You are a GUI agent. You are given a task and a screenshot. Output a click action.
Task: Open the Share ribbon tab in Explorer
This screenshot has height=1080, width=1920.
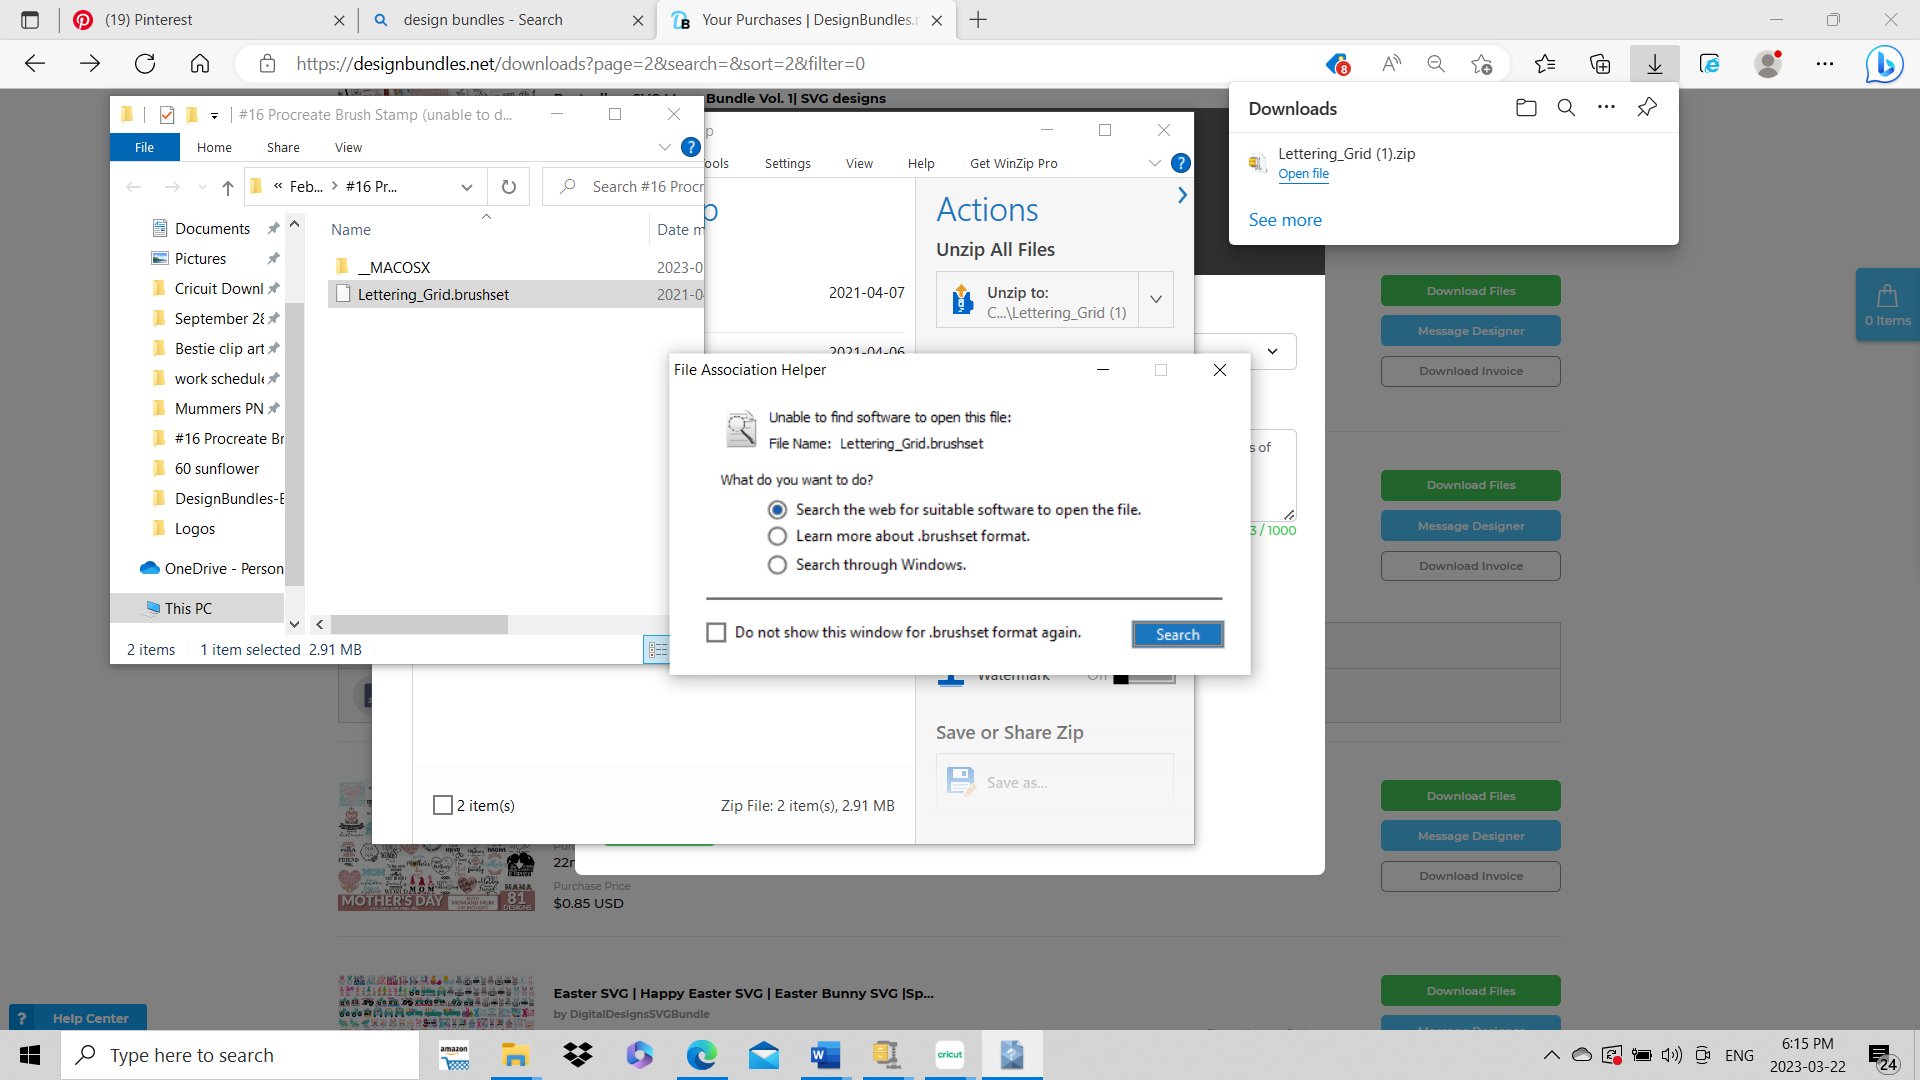point(283,147)
